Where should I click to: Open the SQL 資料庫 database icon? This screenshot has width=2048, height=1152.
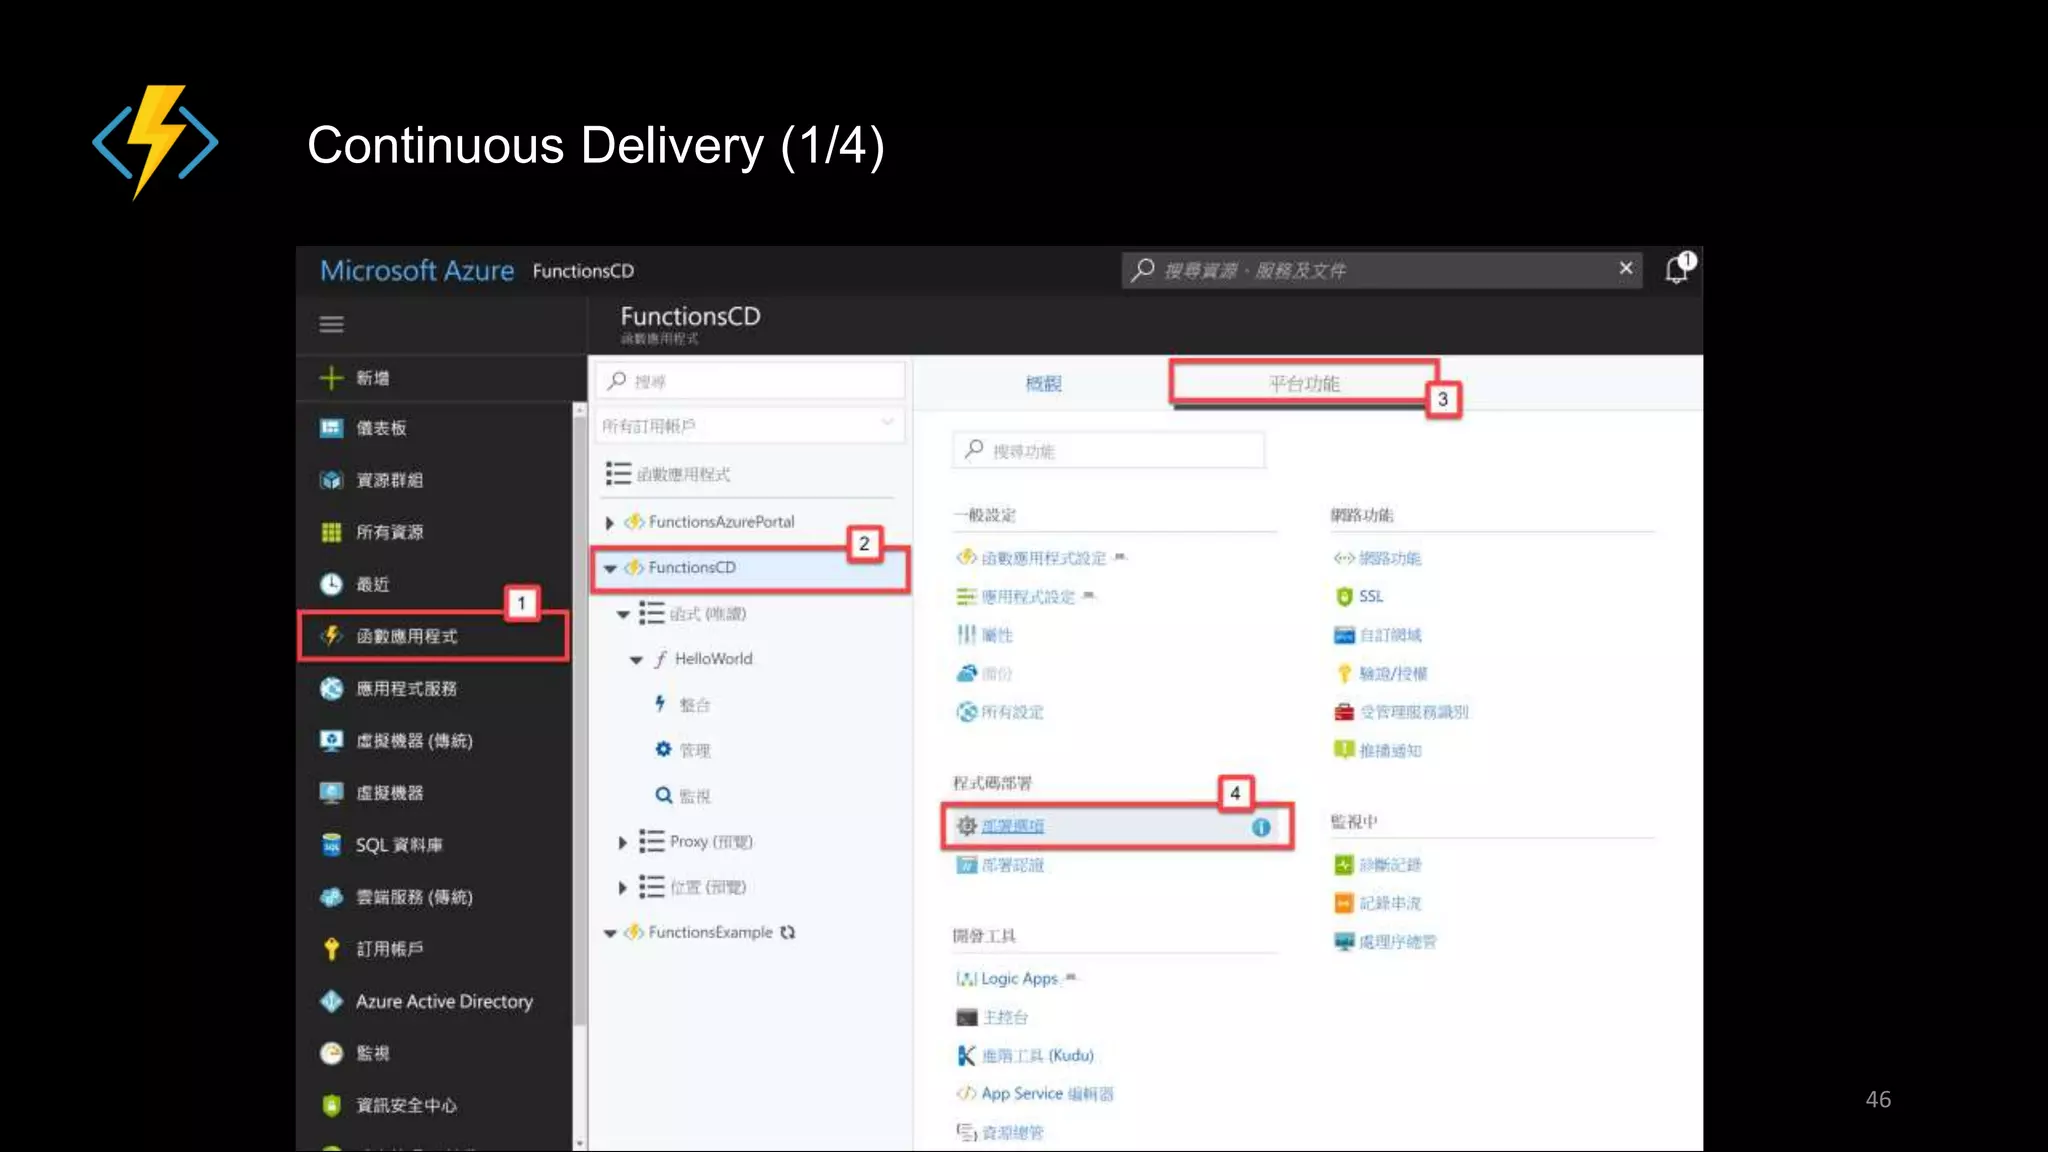pyautogui.click(x=331, y=845)
